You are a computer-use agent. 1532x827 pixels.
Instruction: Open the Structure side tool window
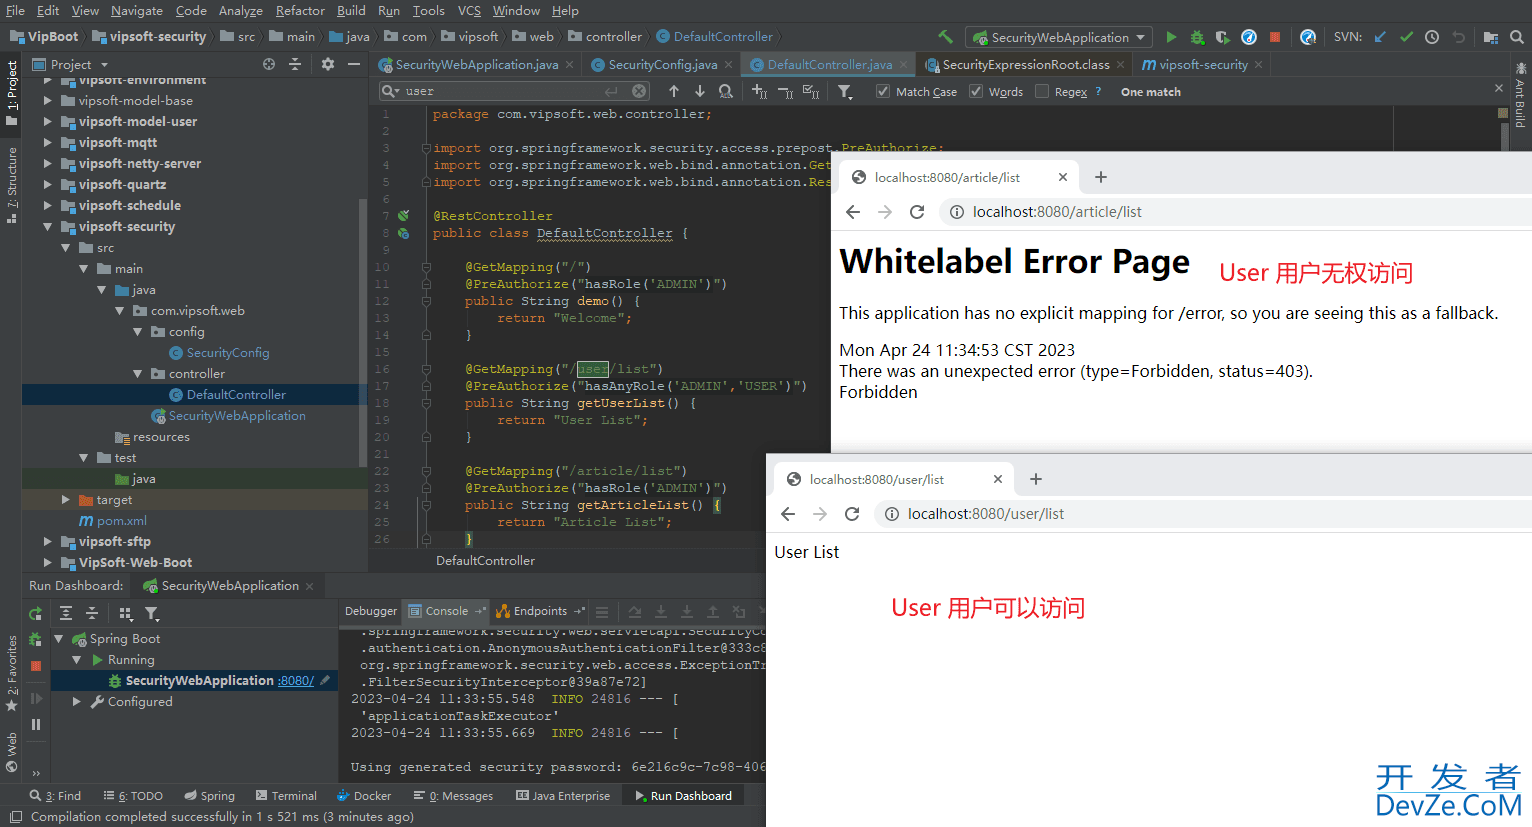pos(12,185)
